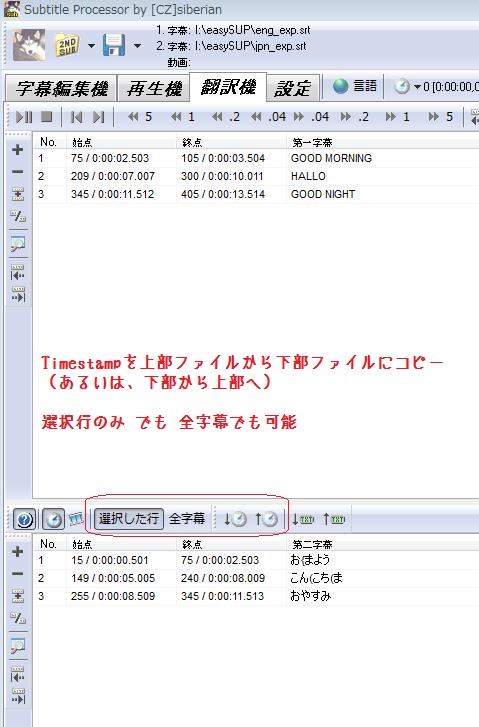Switch to the 再生機 tab
Image resolution: width=479 pixels, height=727 pixels.
[154, 88]
